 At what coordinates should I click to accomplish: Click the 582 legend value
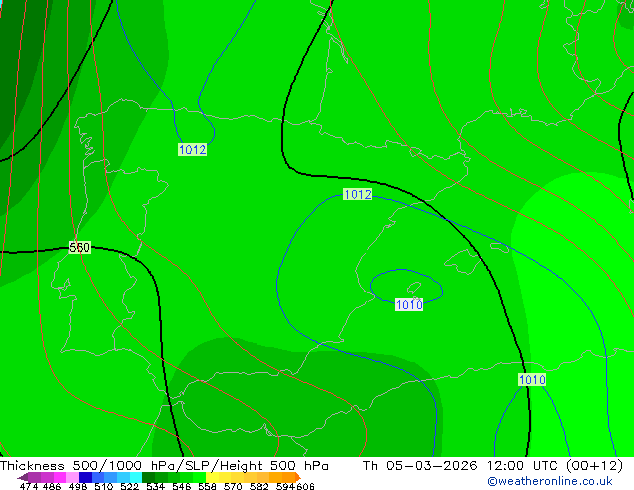pyautogui.click(x=259, y=486)
